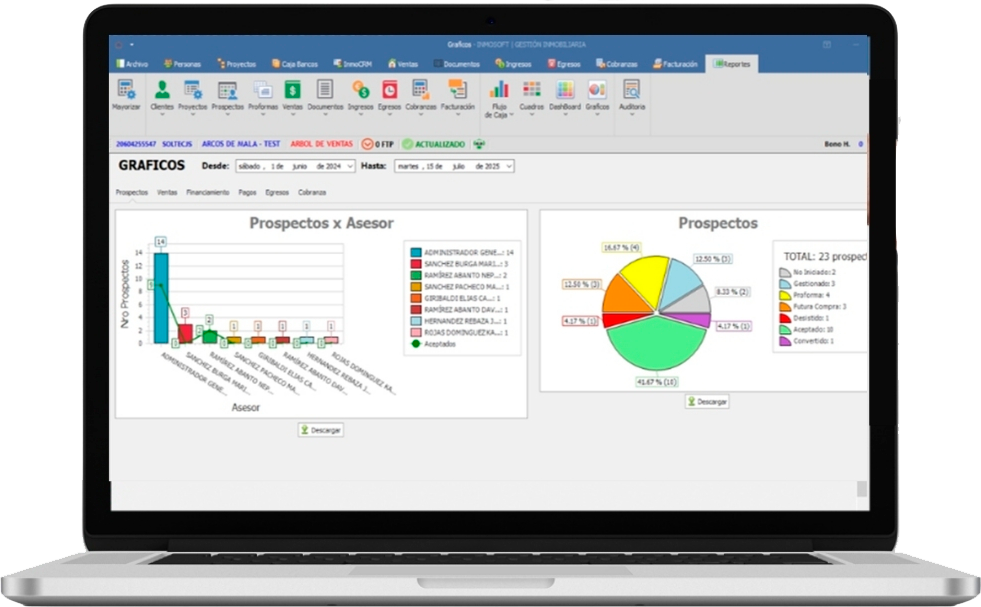Image resolution: width=981 pixels, height=607 pixels.
Task: Click Descargar under the Prospectos pie chart
Action: pyautogui.click(x=707, y=402)
